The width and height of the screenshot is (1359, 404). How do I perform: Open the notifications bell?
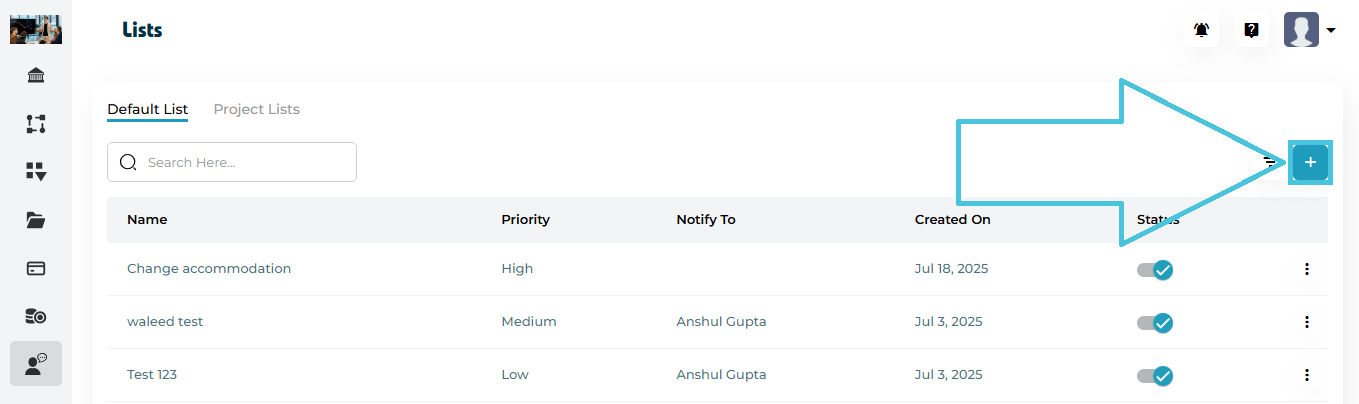tap(1202, 30)
